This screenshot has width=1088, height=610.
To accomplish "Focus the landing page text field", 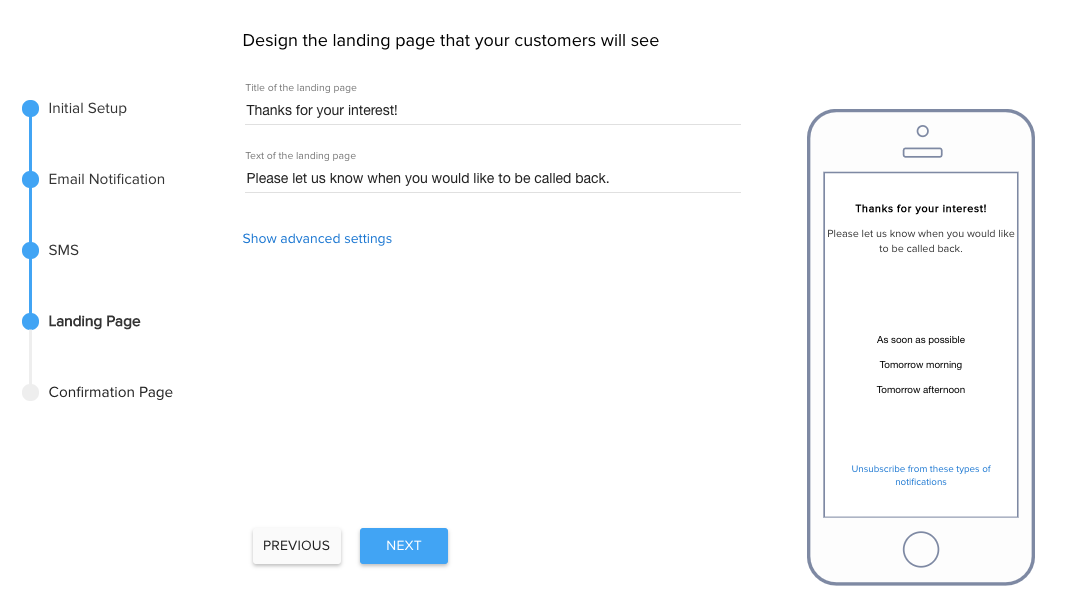I will (493, 178).
